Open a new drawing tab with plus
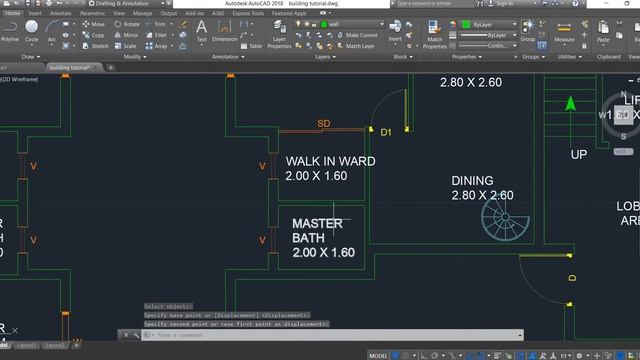Screen dimensions: 640x360 (111, 68)
